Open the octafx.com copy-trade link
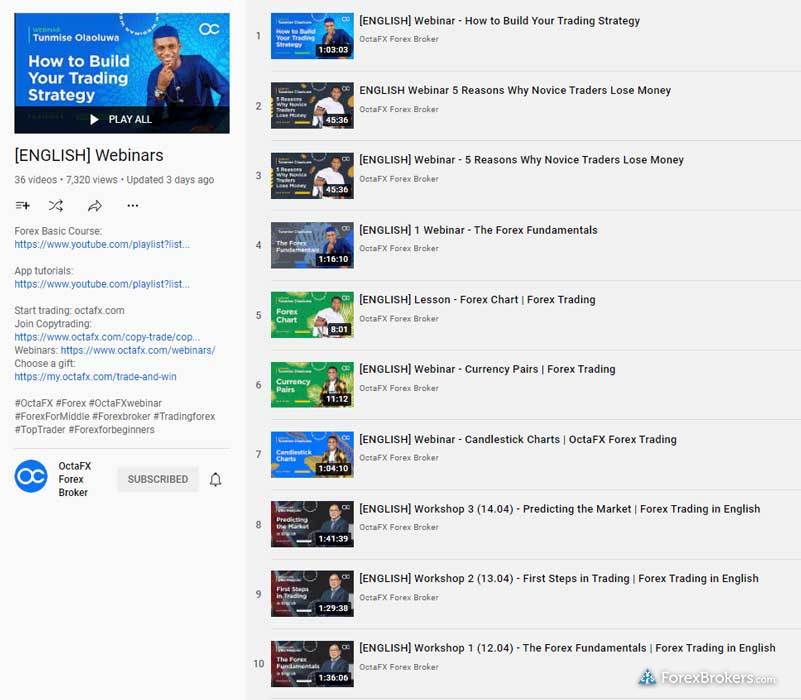The width and height of the screenshot is (801, 700). coord(107,337)
